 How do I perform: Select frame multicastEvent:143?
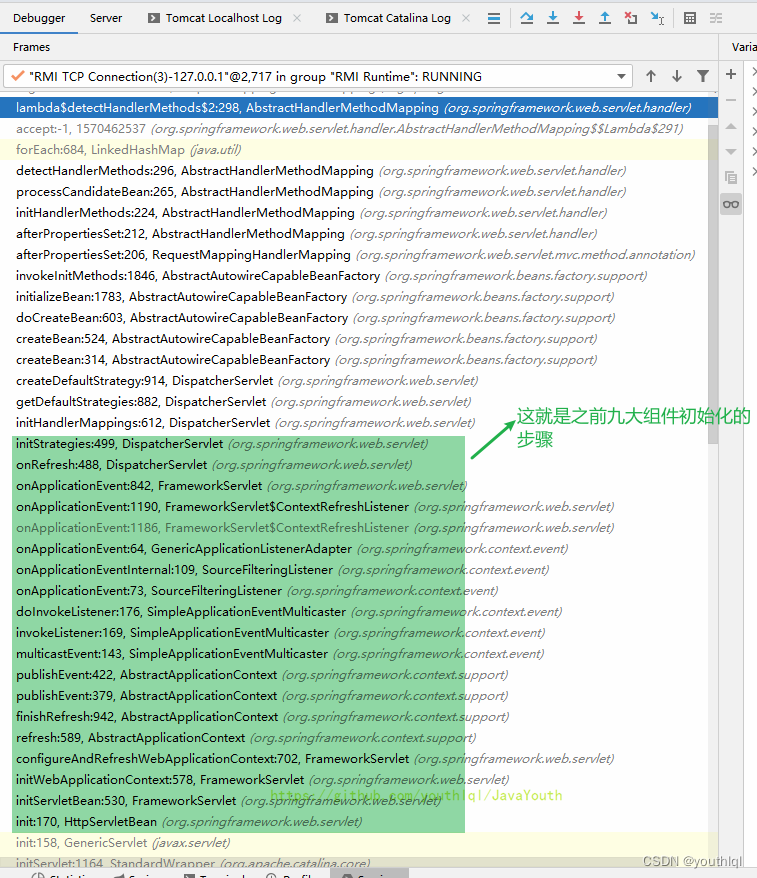(354, 653)
